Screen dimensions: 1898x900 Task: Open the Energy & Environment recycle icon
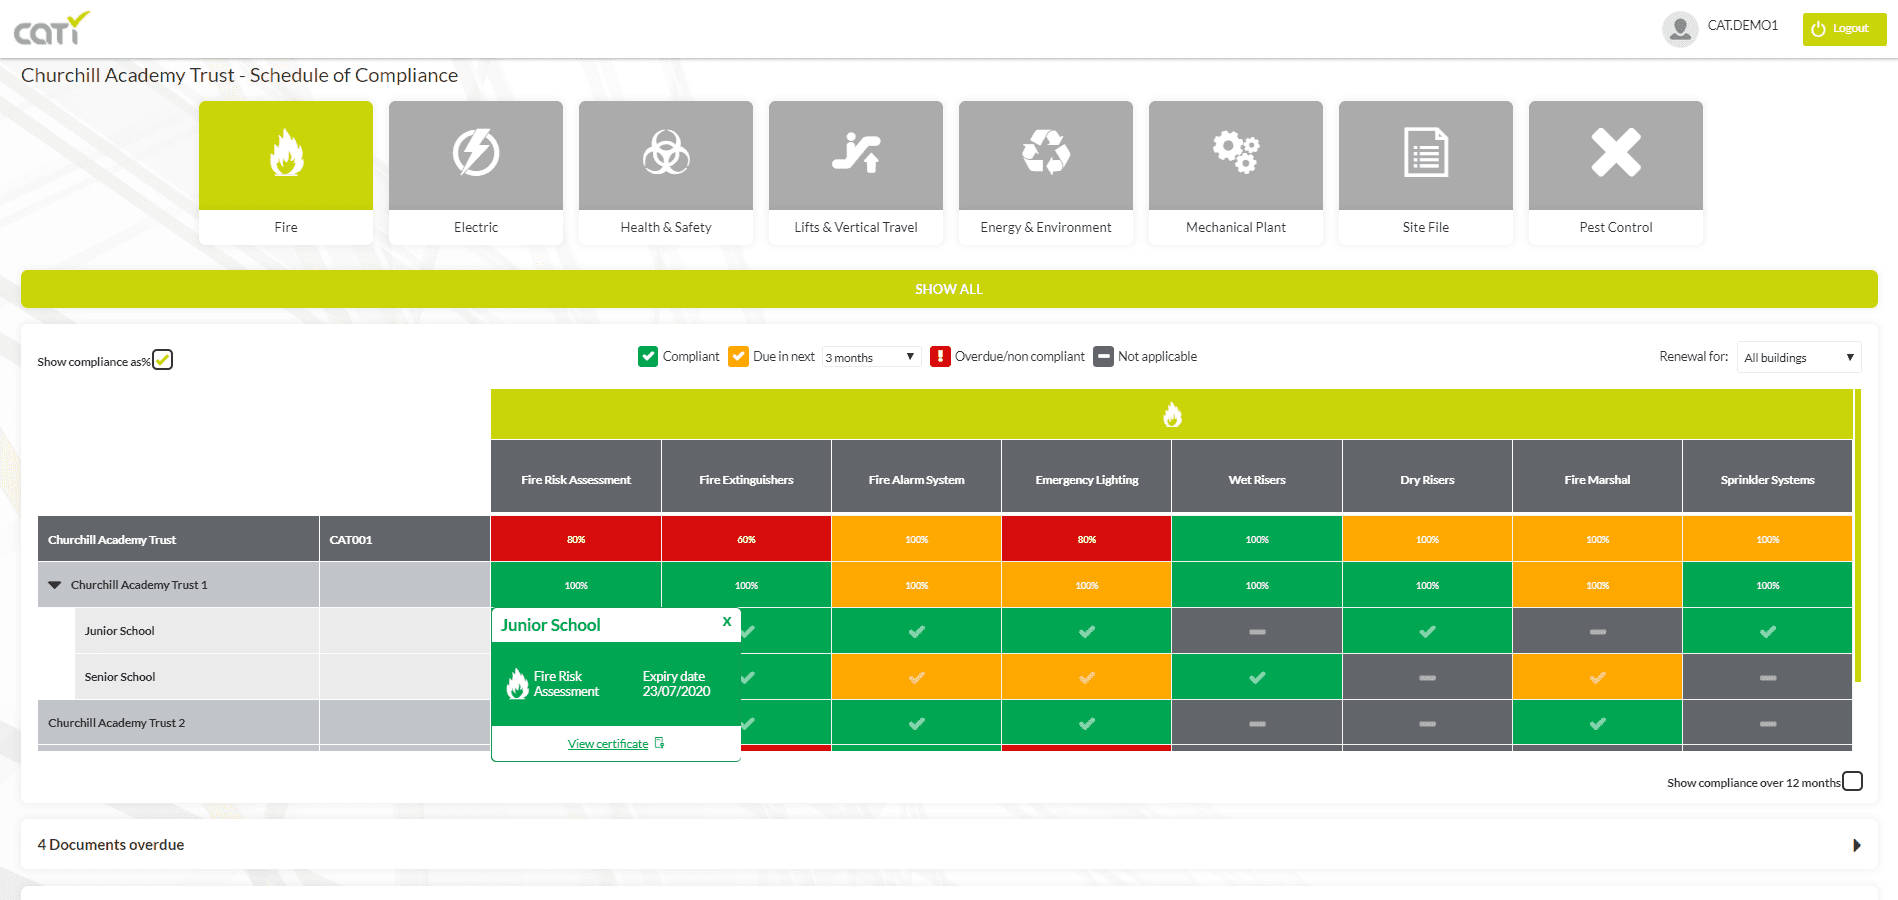pos(1046,153)
